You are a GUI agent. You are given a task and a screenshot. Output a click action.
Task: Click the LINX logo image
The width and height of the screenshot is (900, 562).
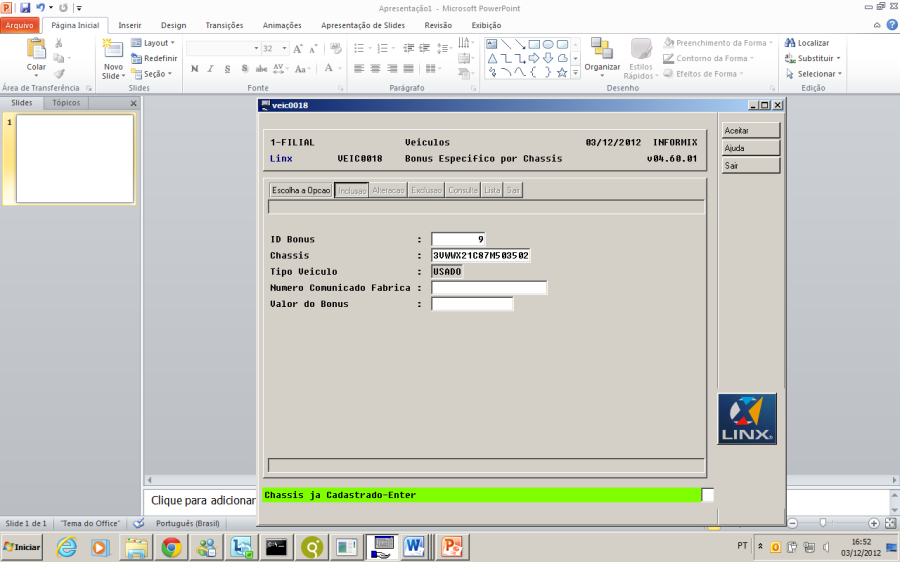[x=747, y=419]
